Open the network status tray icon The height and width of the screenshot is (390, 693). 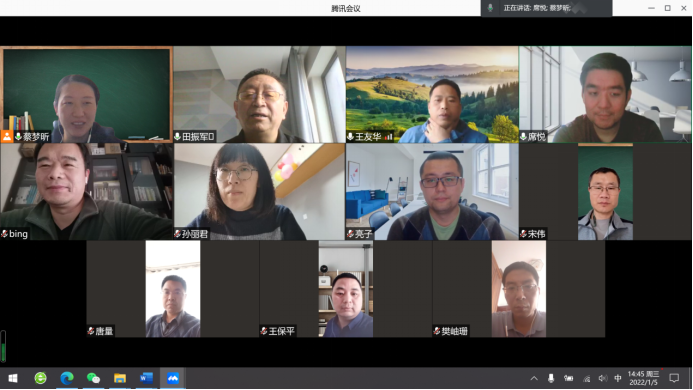point(586,379)
